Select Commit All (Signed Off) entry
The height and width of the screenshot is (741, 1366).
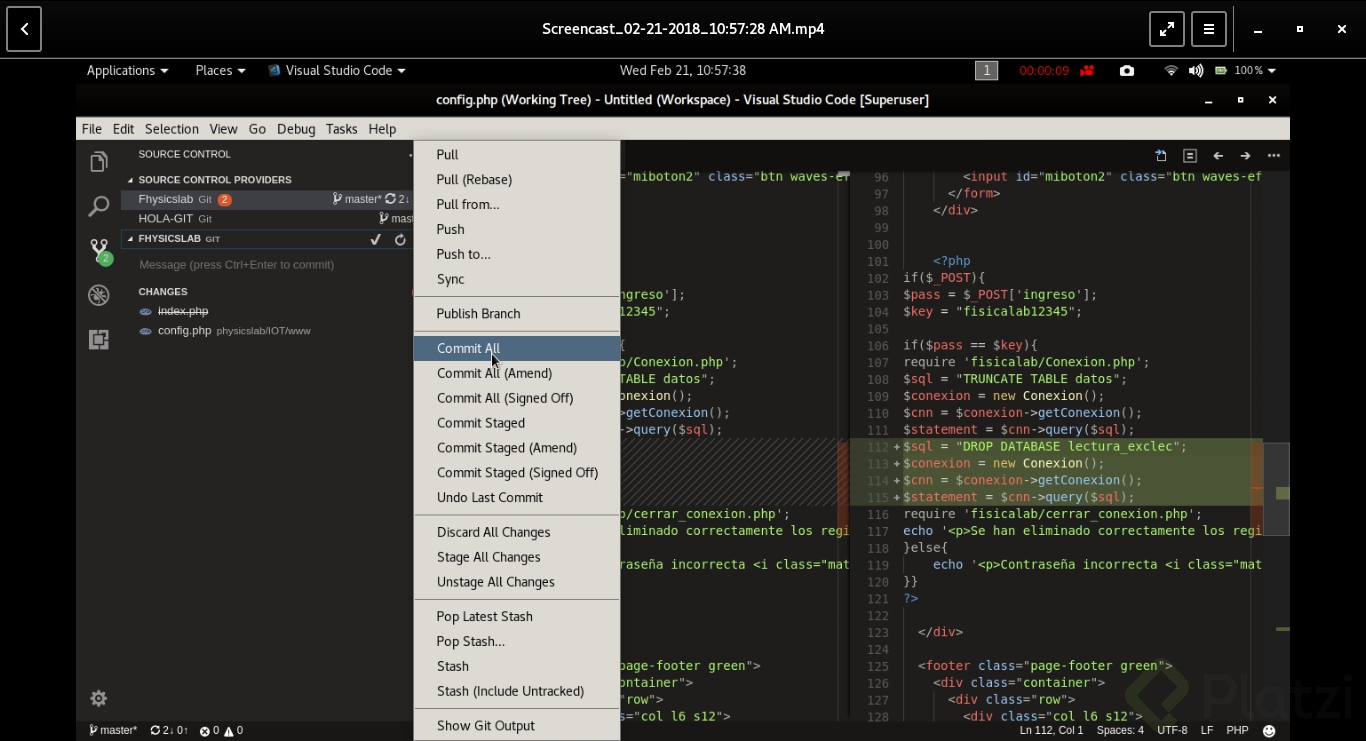click(517, 398)
